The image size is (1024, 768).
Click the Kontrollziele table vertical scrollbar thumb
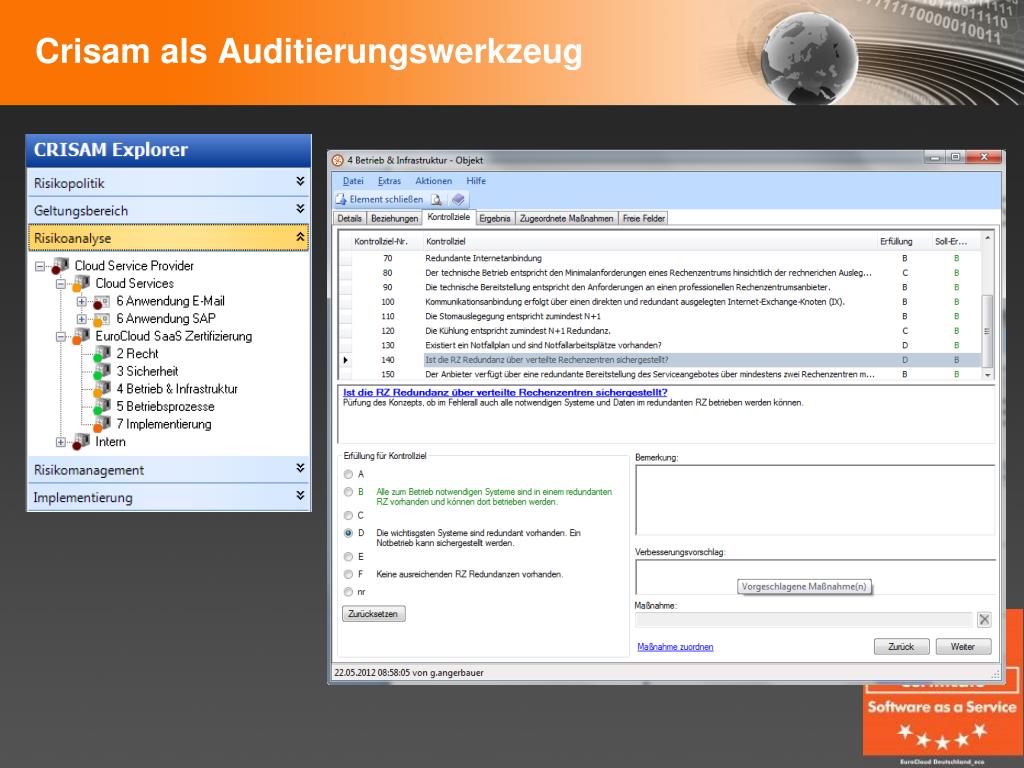click(987, 331)
